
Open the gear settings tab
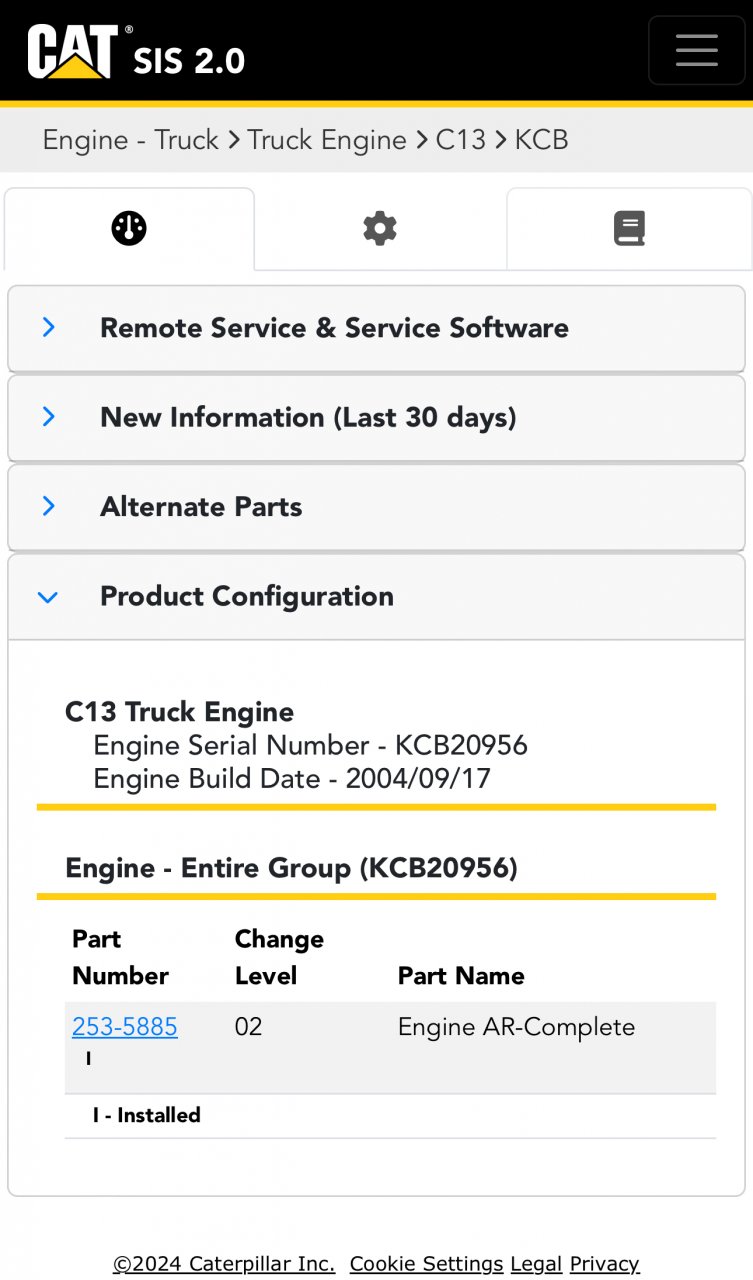tap(380, 229)
